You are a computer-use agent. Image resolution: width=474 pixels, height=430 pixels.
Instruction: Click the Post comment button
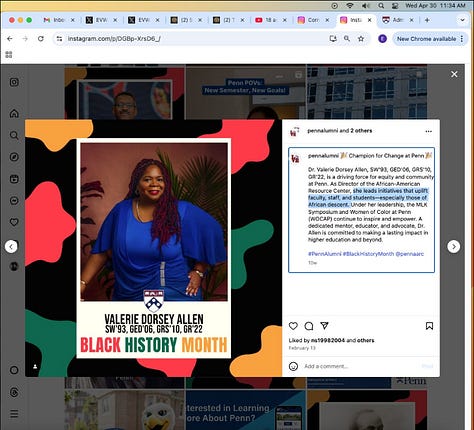click(427, 366)
